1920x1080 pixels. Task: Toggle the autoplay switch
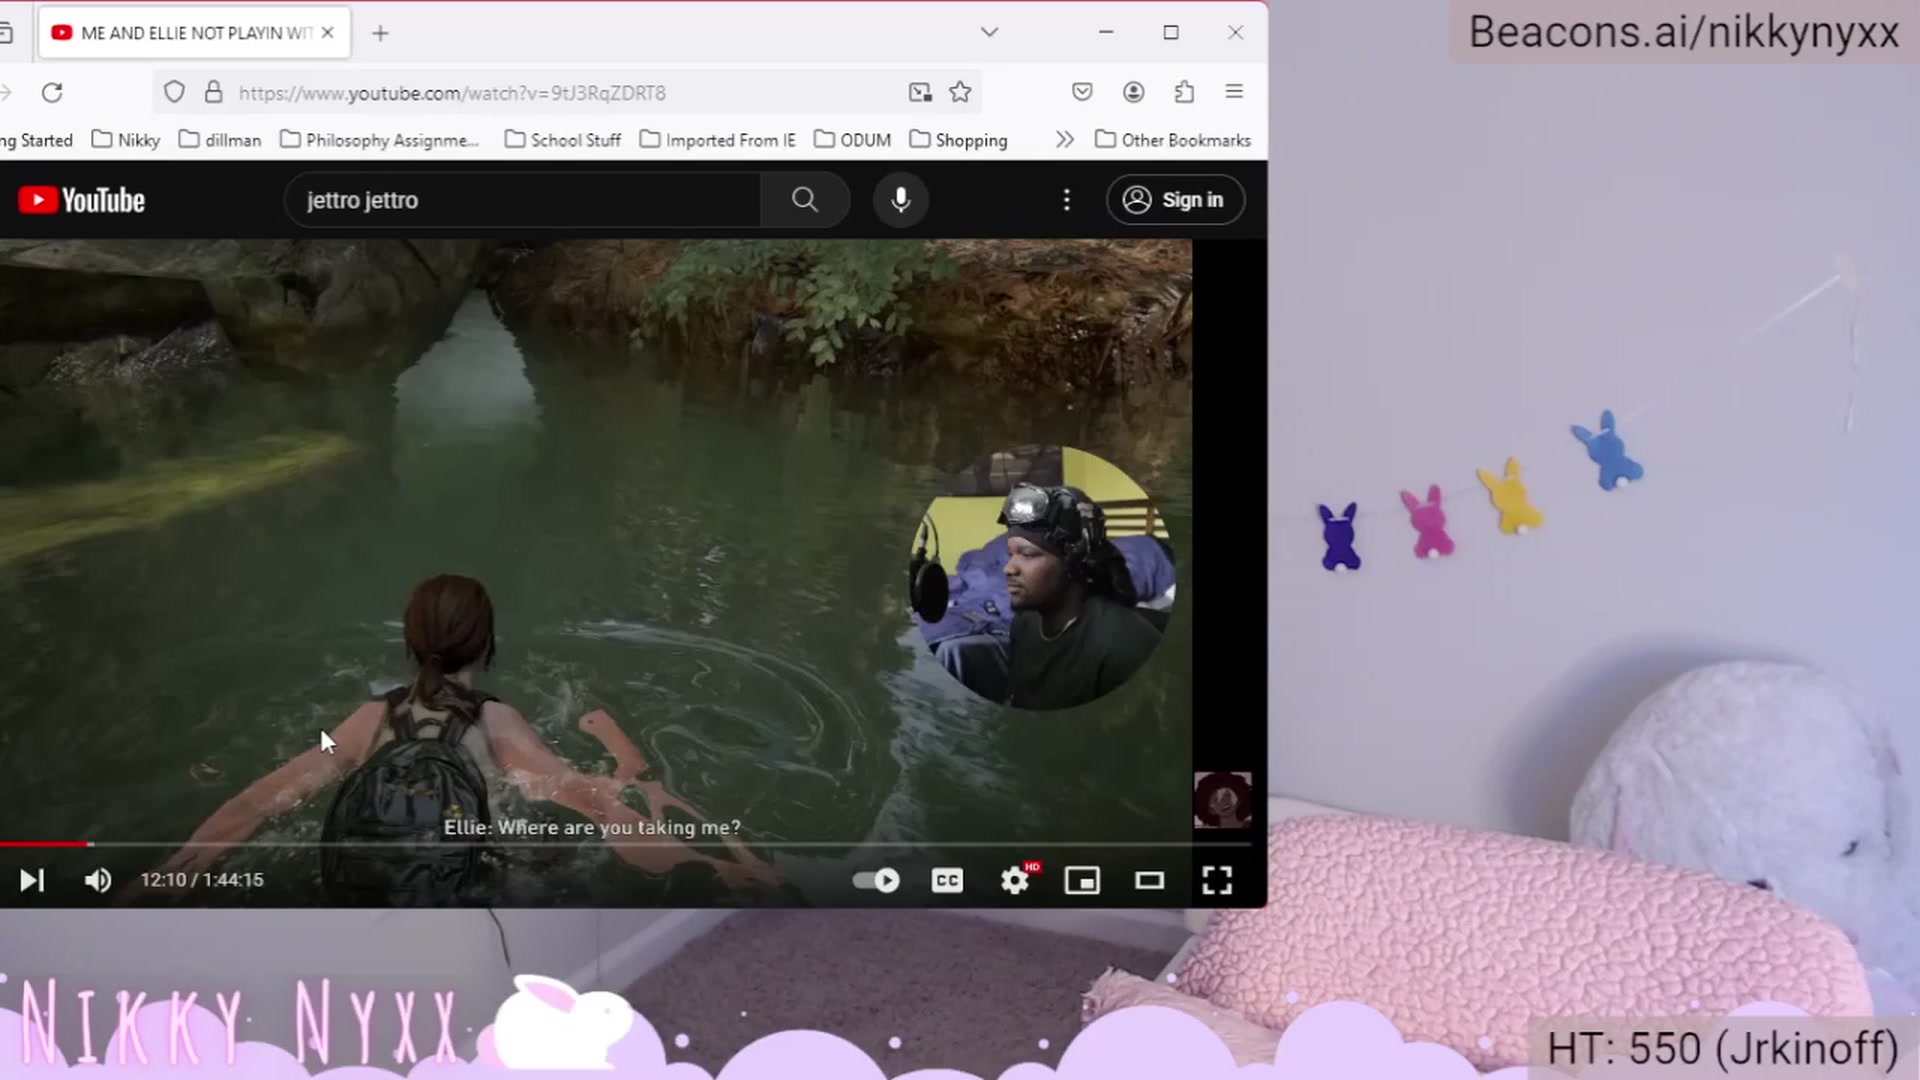click(x=876, y=880)
